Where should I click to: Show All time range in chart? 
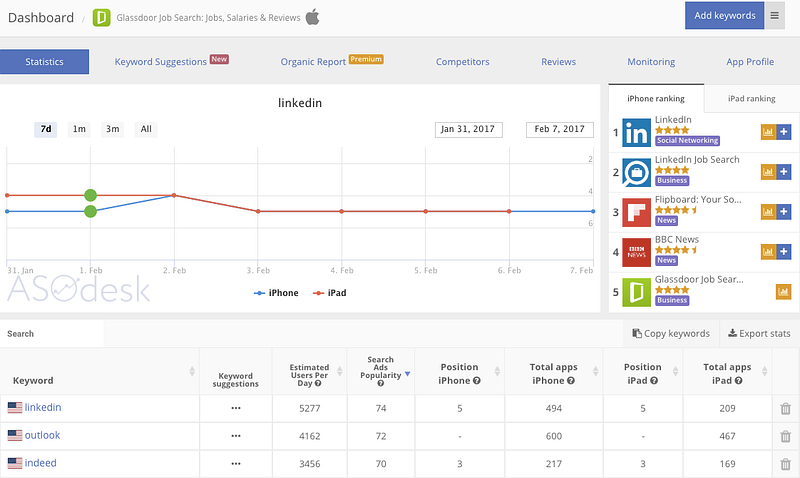146,129
